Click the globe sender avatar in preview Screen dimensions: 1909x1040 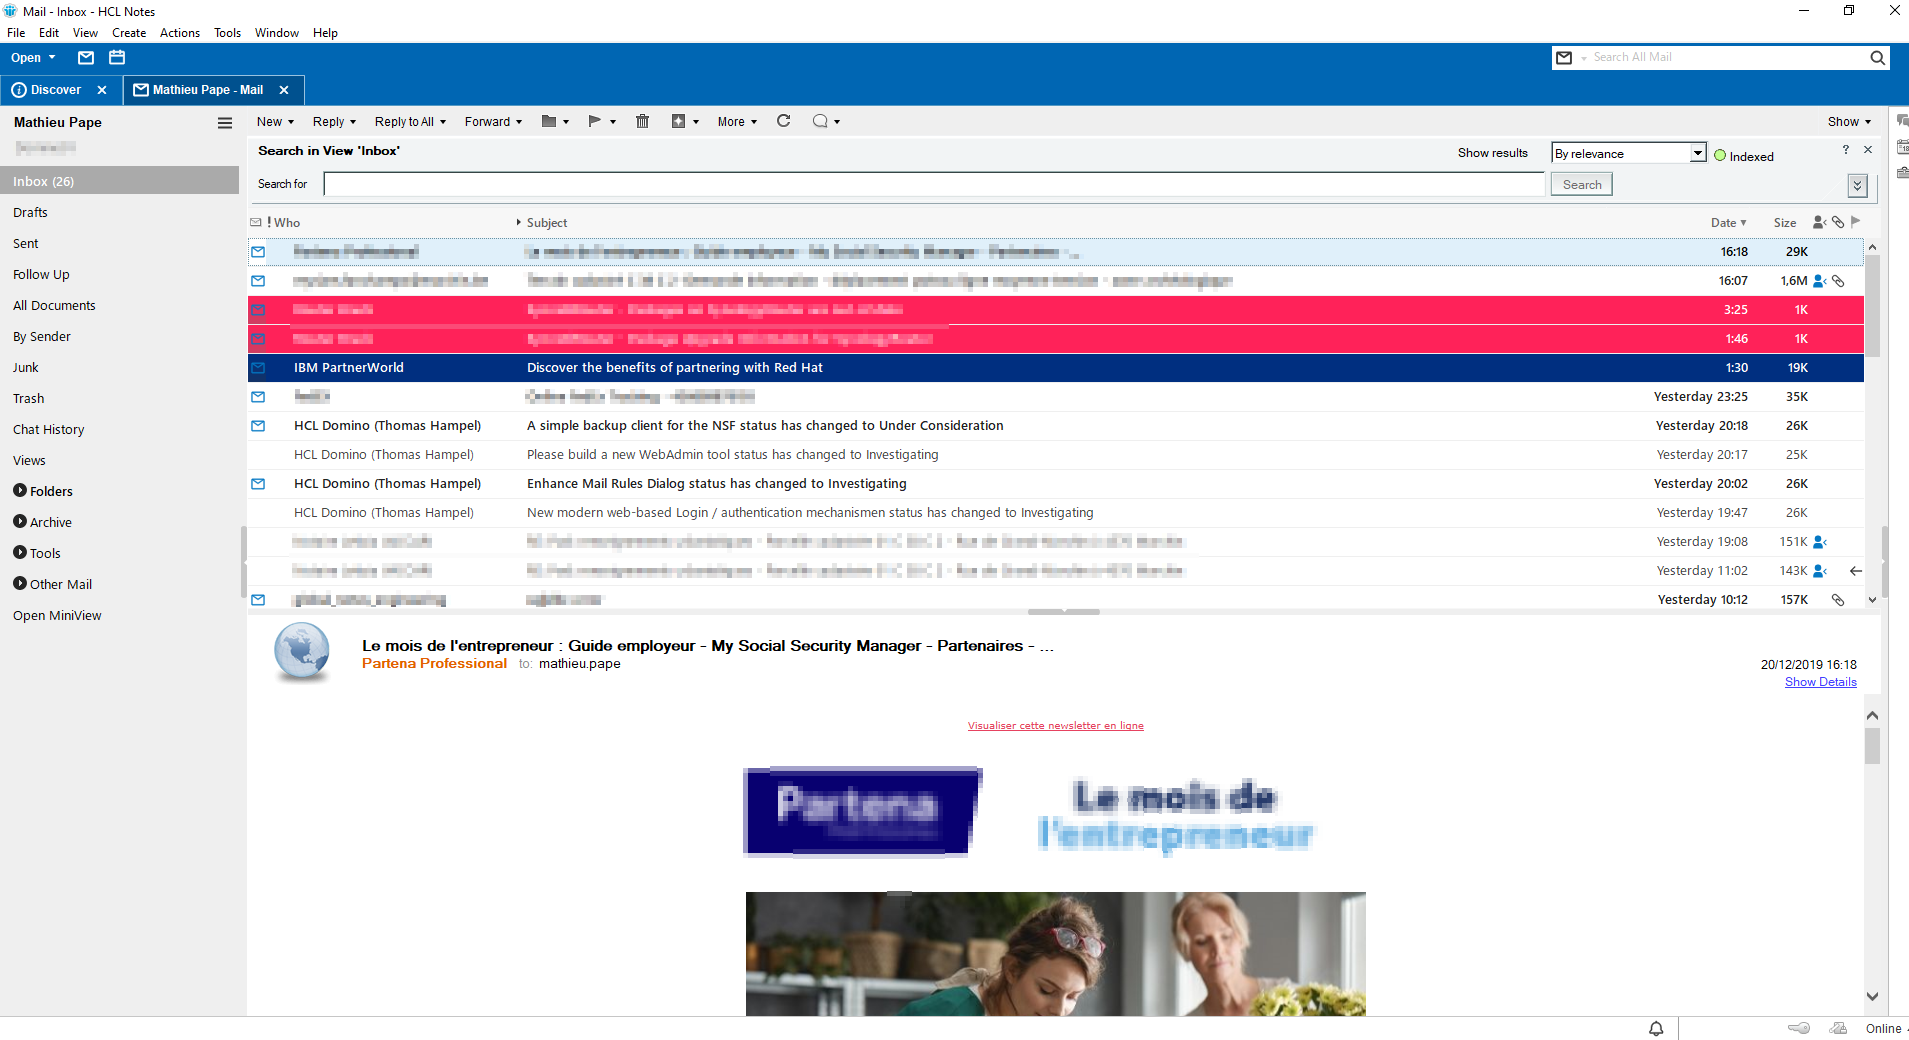302,652
